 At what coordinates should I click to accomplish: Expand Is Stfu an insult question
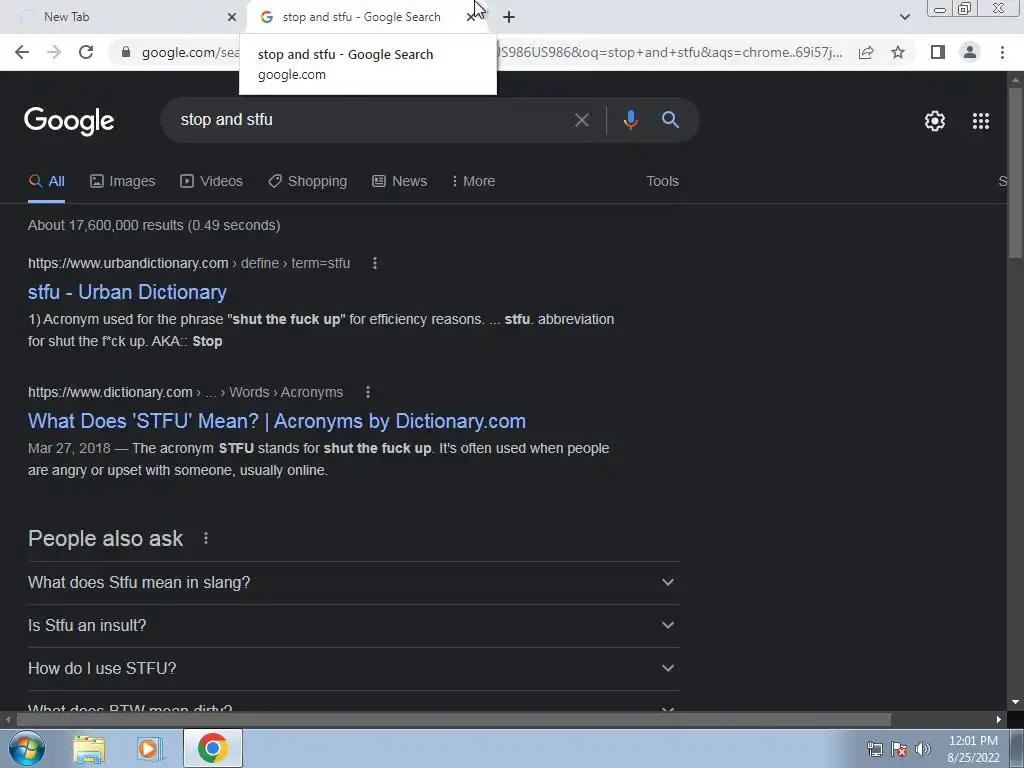pos(354,626)
